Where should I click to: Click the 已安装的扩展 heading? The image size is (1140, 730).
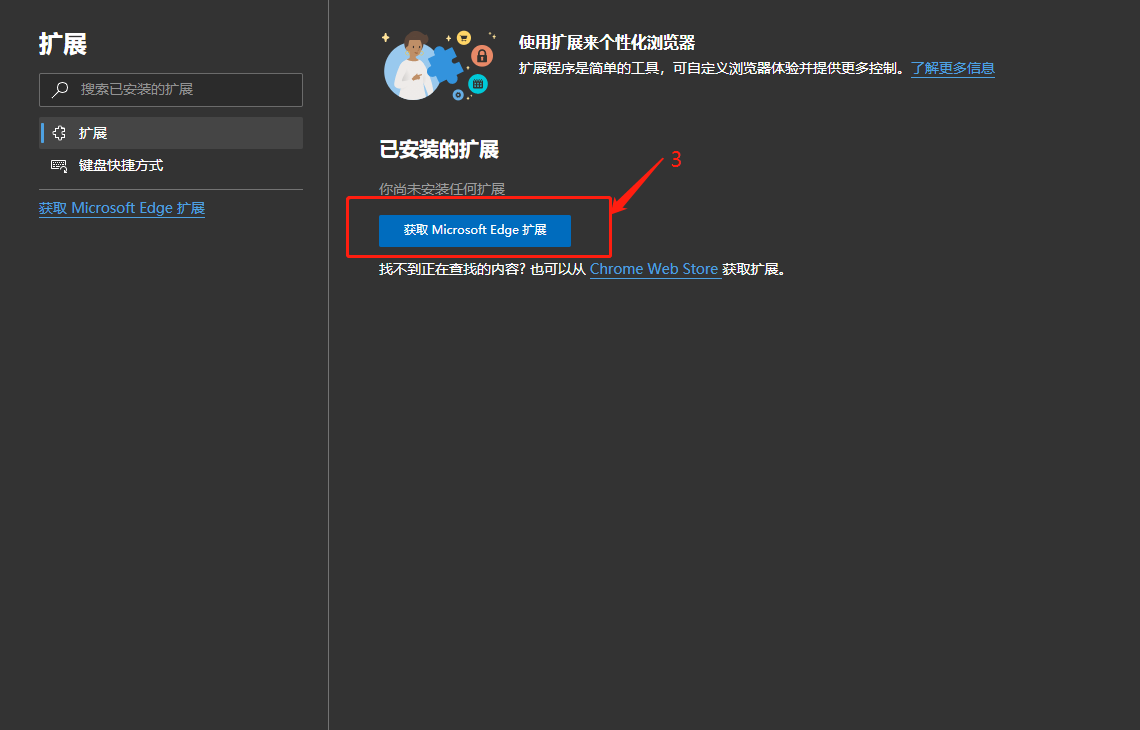pos(438,150)
